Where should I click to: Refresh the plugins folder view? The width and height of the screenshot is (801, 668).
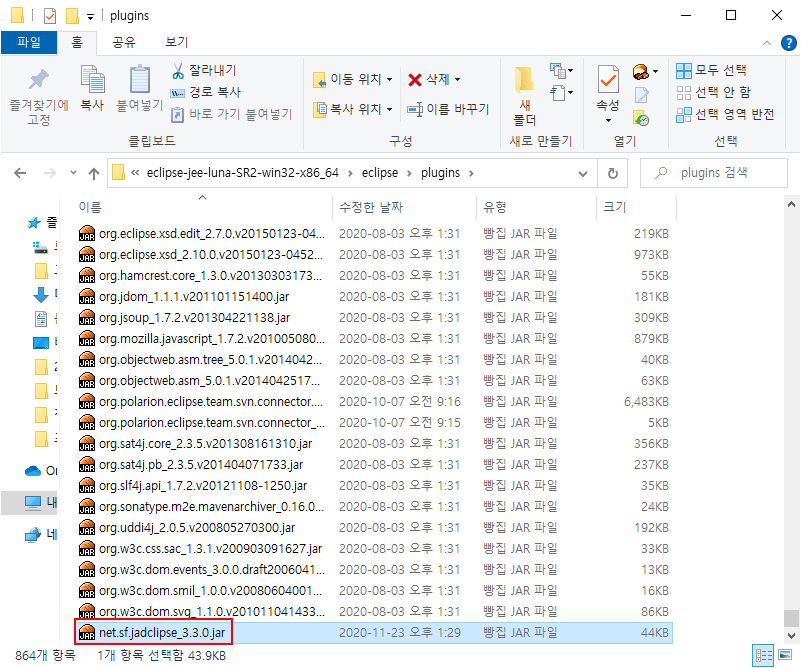(x=612, y=173)
